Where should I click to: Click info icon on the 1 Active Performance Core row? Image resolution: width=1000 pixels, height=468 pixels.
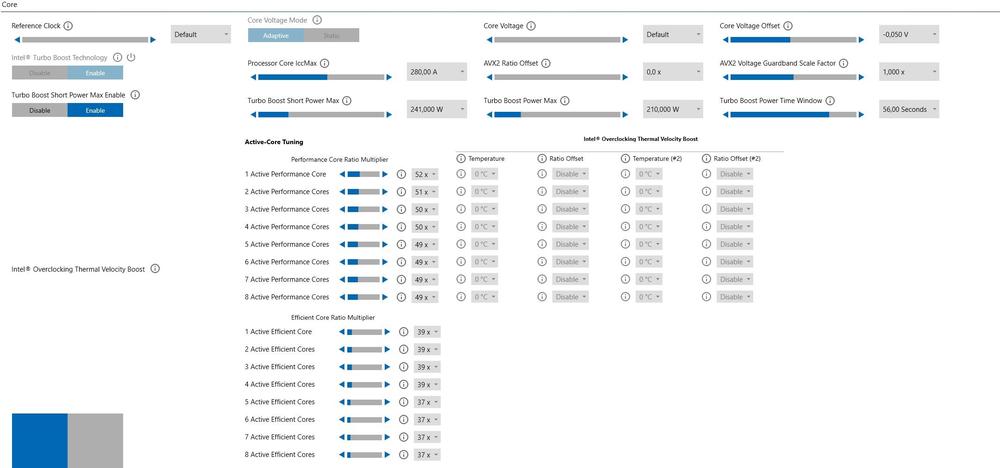401,175
